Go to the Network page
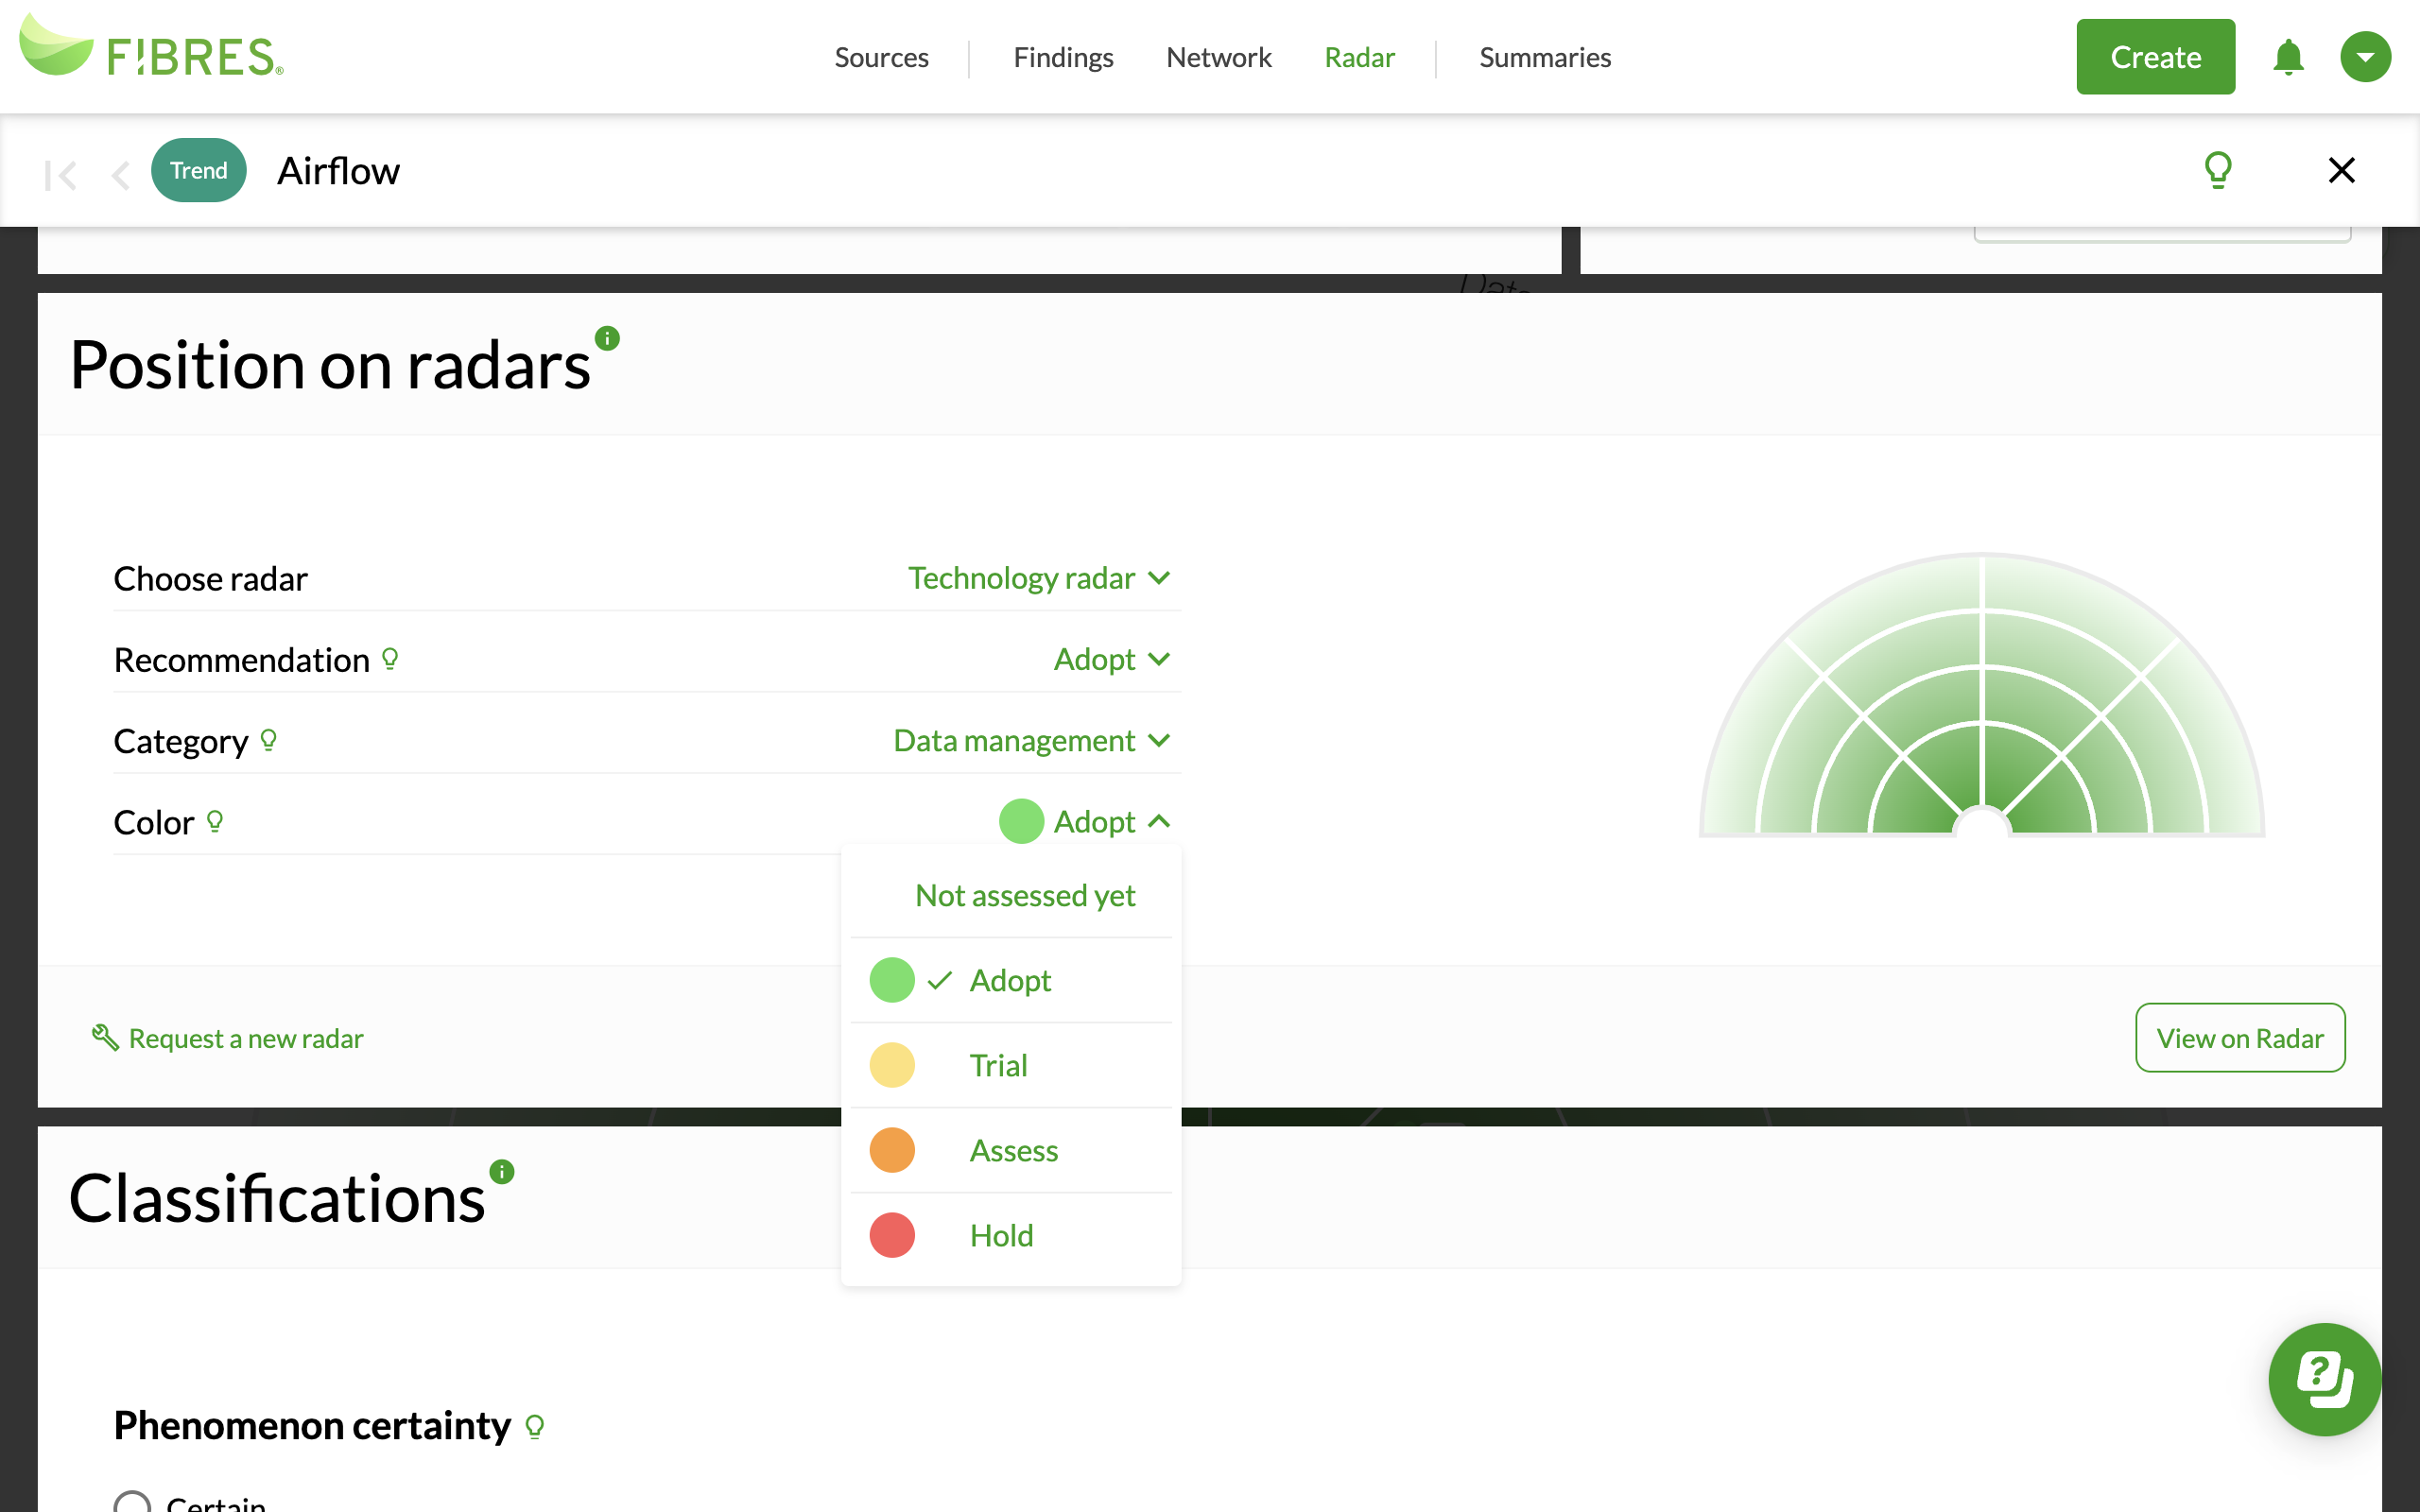 click(1218, 57)
